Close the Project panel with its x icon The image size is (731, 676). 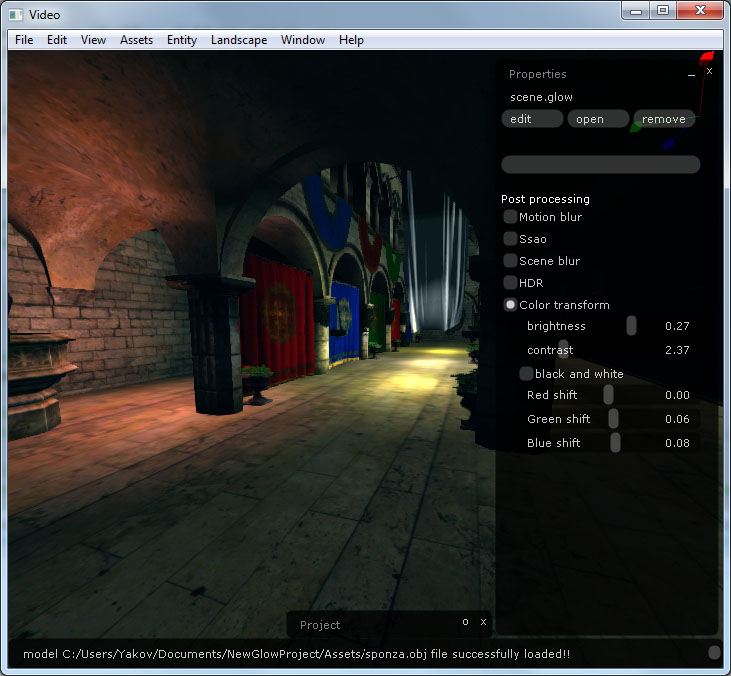483,622
